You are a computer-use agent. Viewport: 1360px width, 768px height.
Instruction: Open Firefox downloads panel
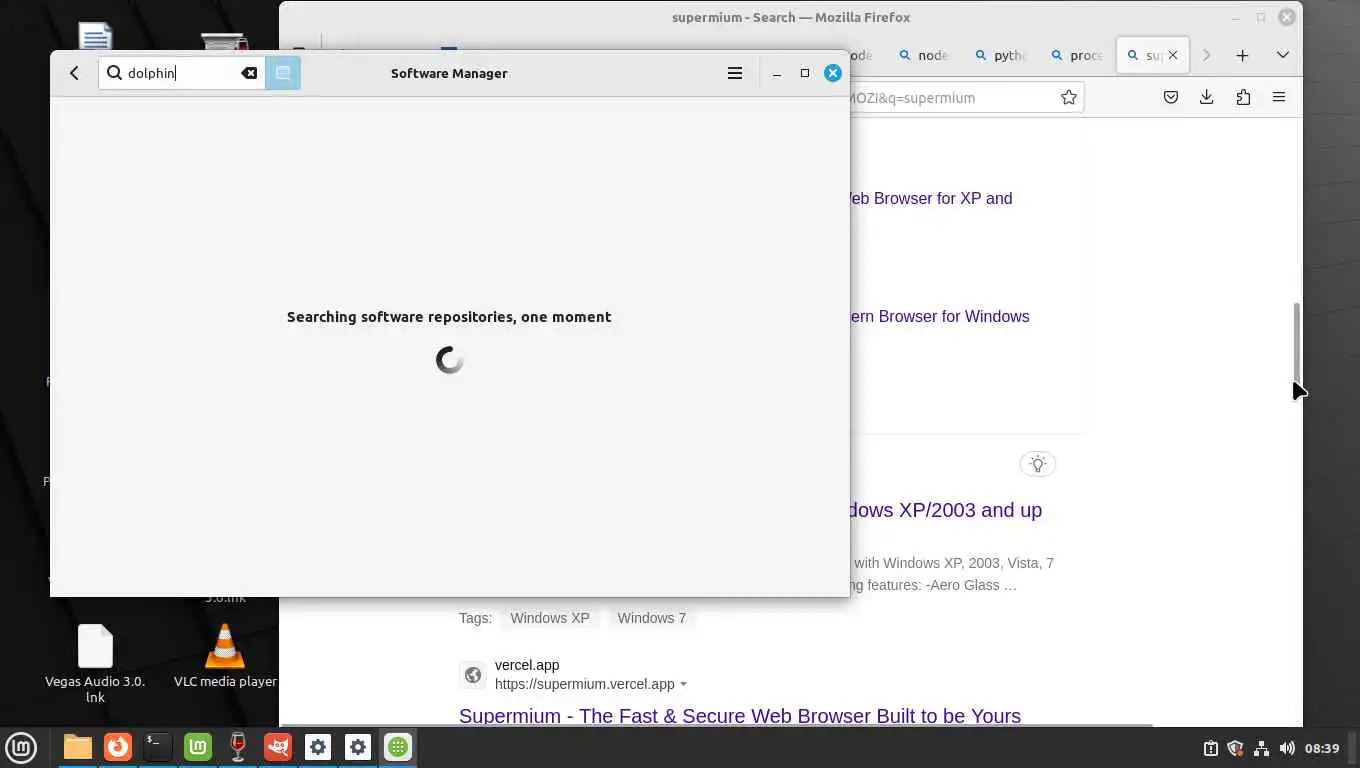(1207, 97)
